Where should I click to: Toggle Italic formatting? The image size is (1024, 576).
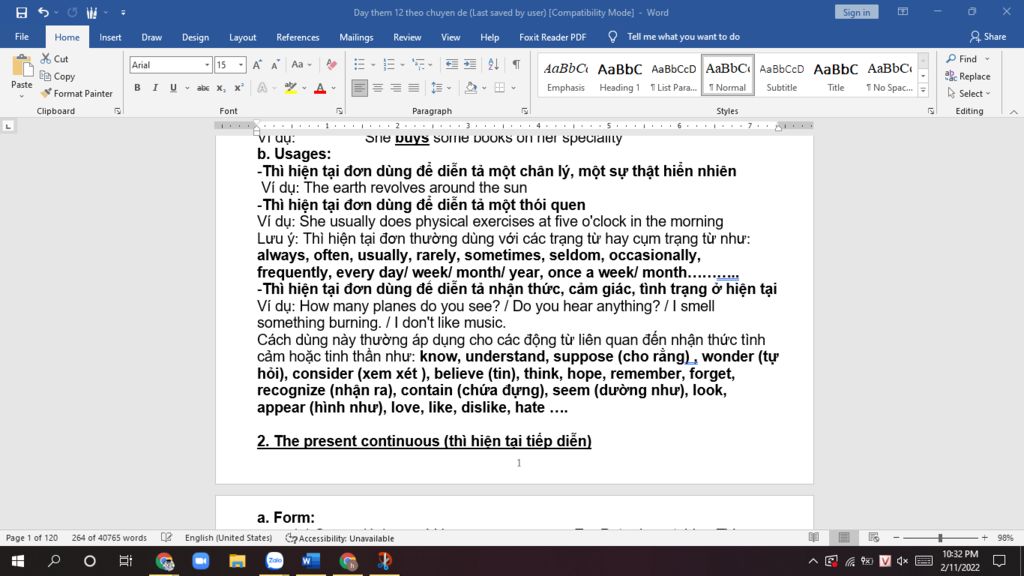(x=155, y=88)
